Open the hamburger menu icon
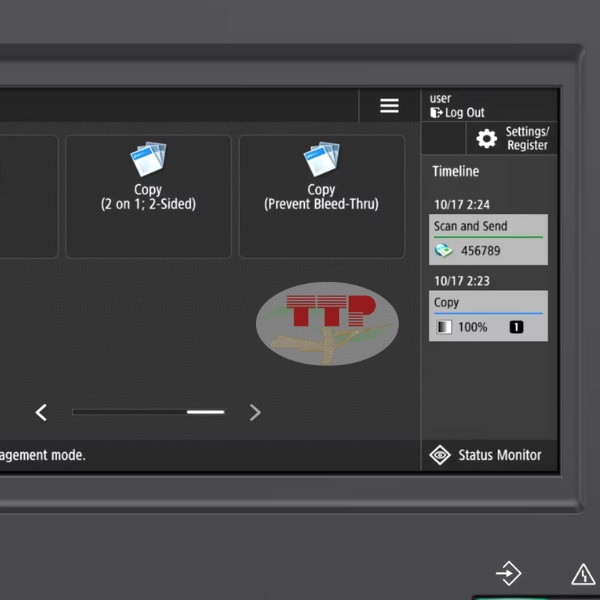 [389, 106]
